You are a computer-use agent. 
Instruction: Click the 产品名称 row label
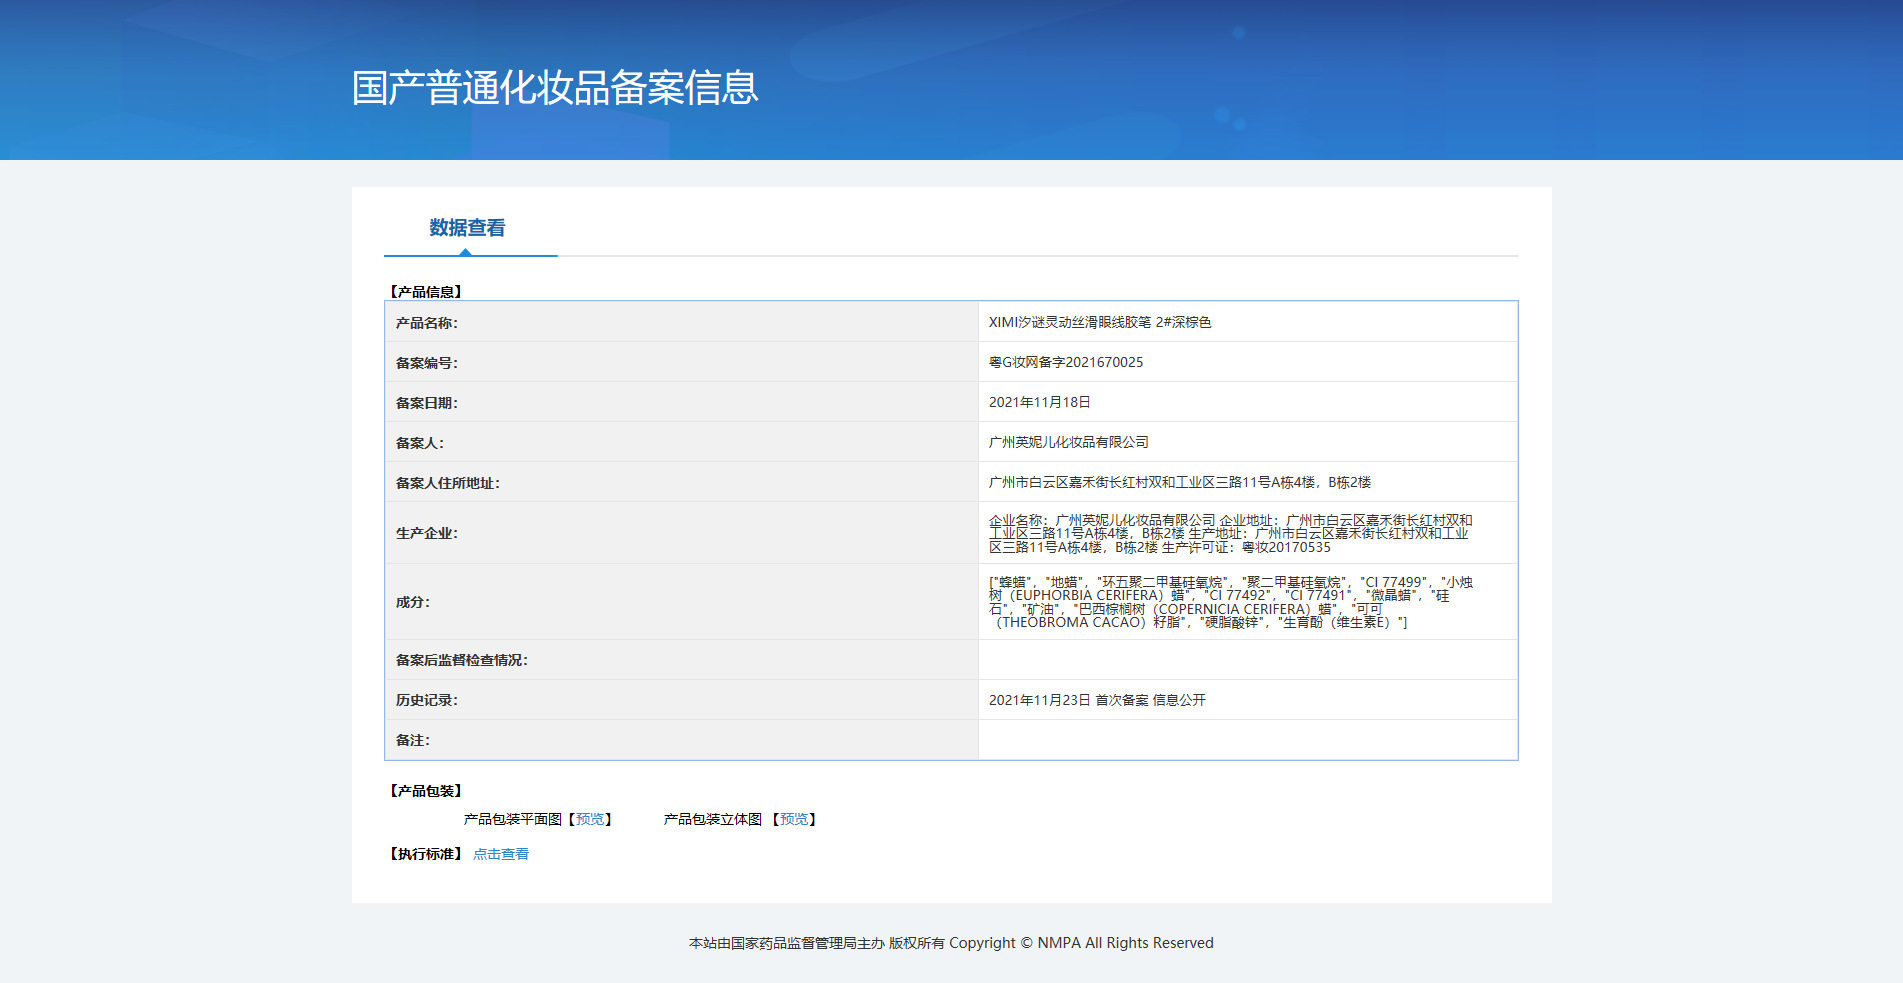click(x=427, y=323)
